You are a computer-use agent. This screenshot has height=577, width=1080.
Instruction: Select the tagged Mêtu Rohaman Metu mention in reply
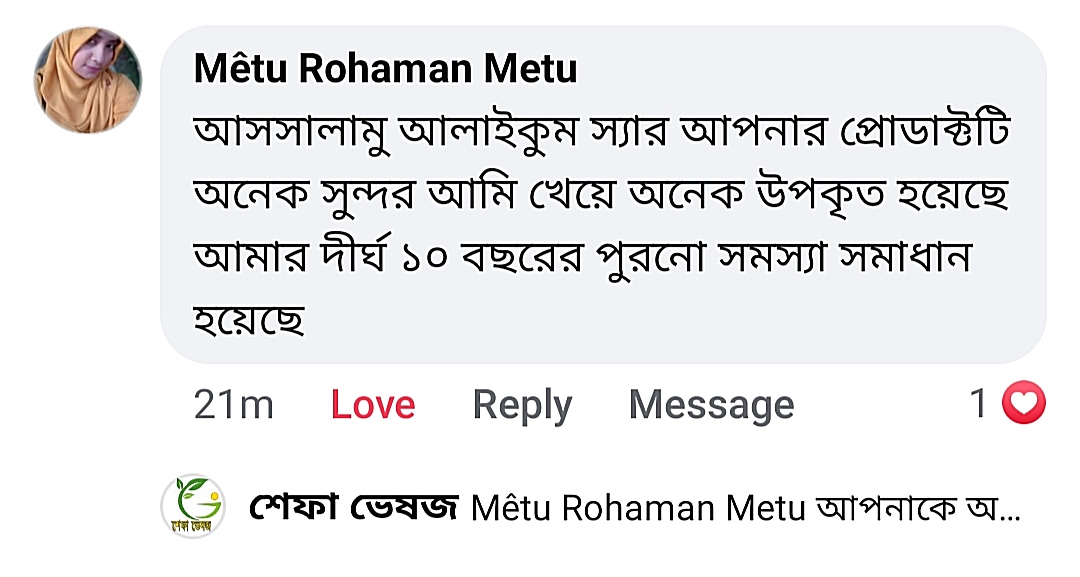click(637, 508)
